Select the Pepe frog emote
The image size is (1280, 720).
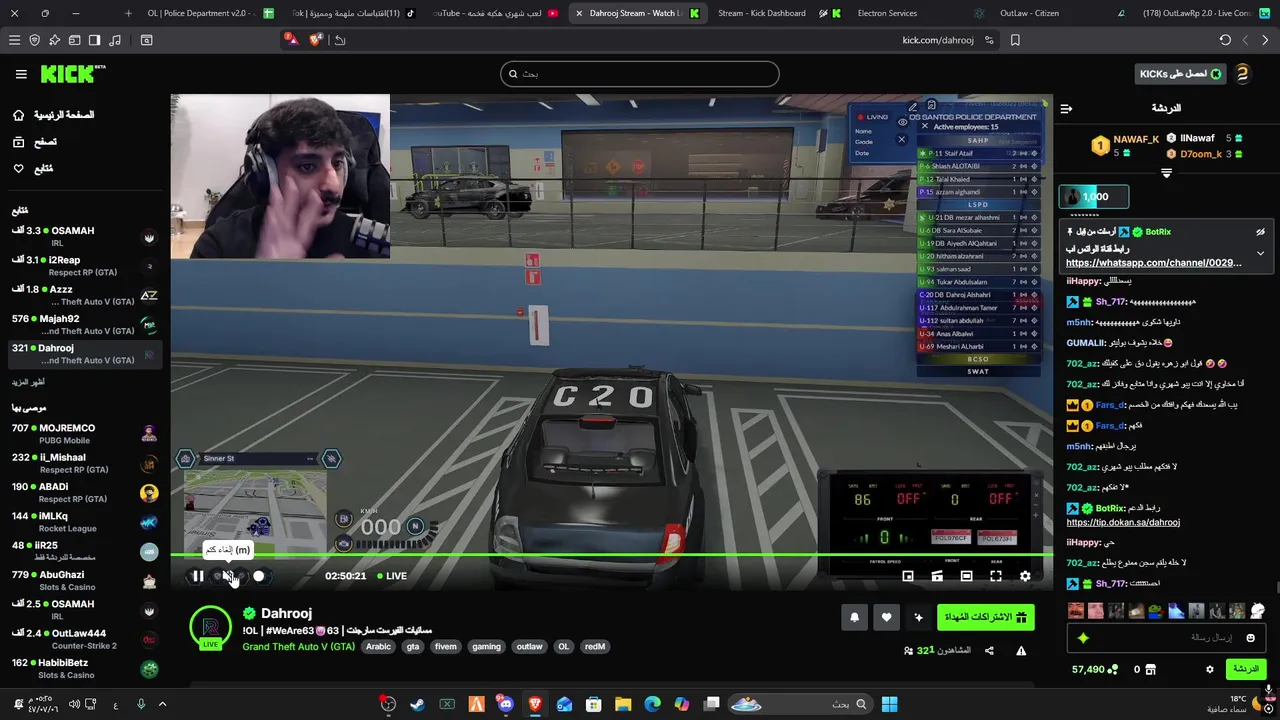click(1155, 611)
